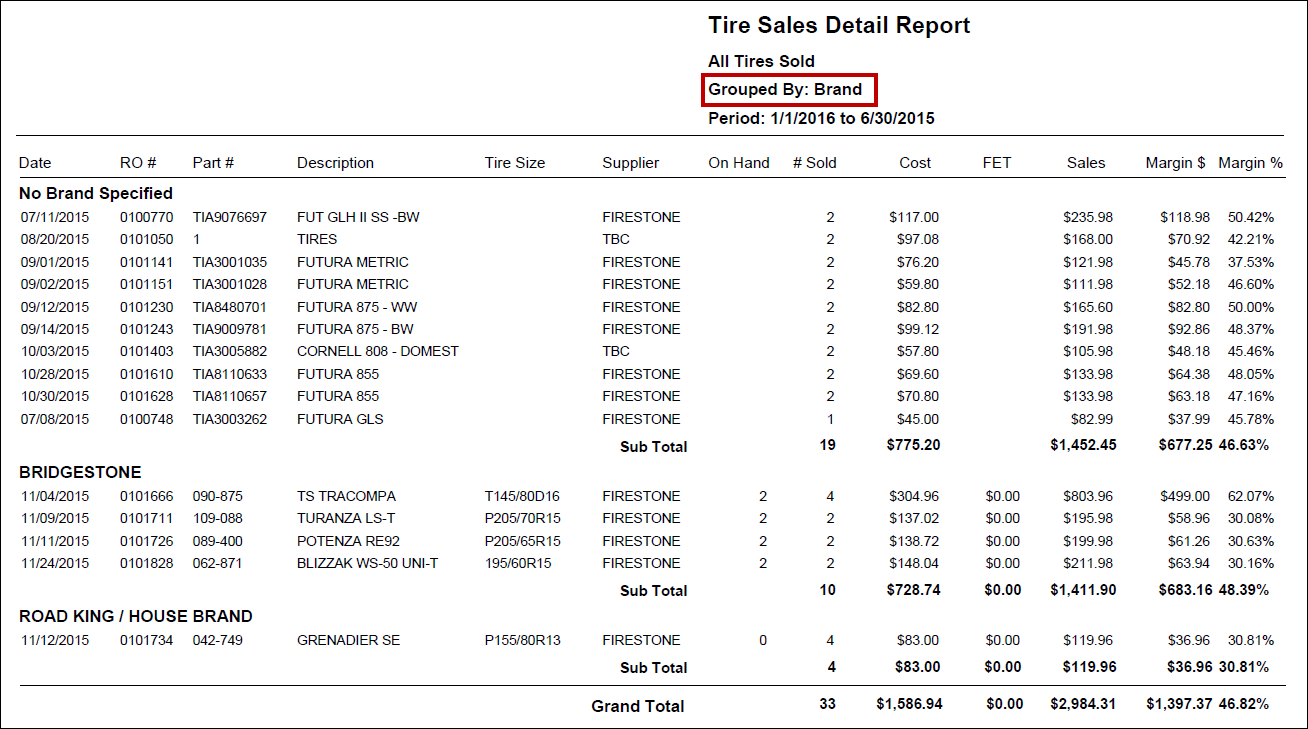Select the ROAD KING / HOUSE BRAND heading

tap(136, 616)
